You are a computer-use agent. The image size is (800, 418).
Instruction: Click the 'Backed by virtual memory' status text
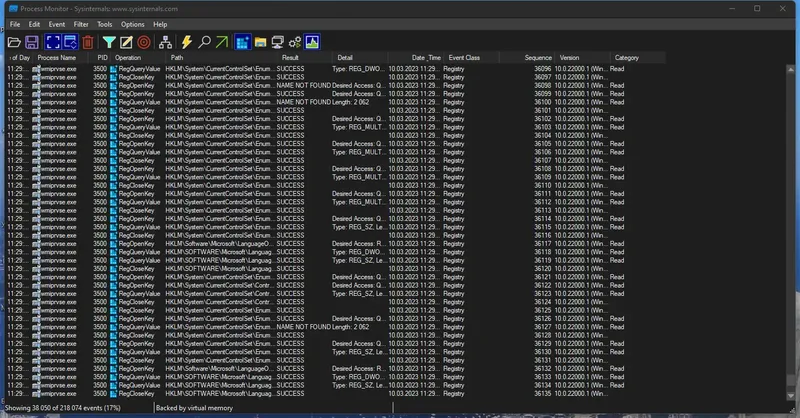(194, 408)
